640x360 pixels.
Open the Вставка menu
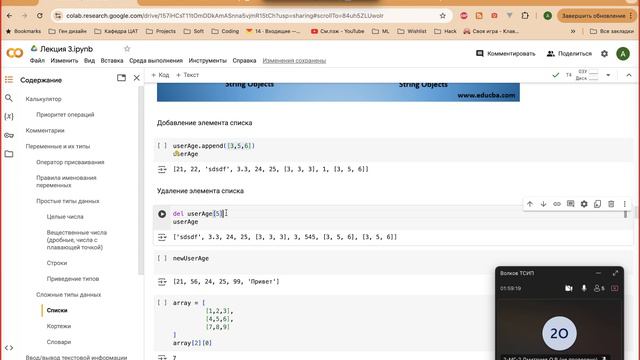point(112,60)
